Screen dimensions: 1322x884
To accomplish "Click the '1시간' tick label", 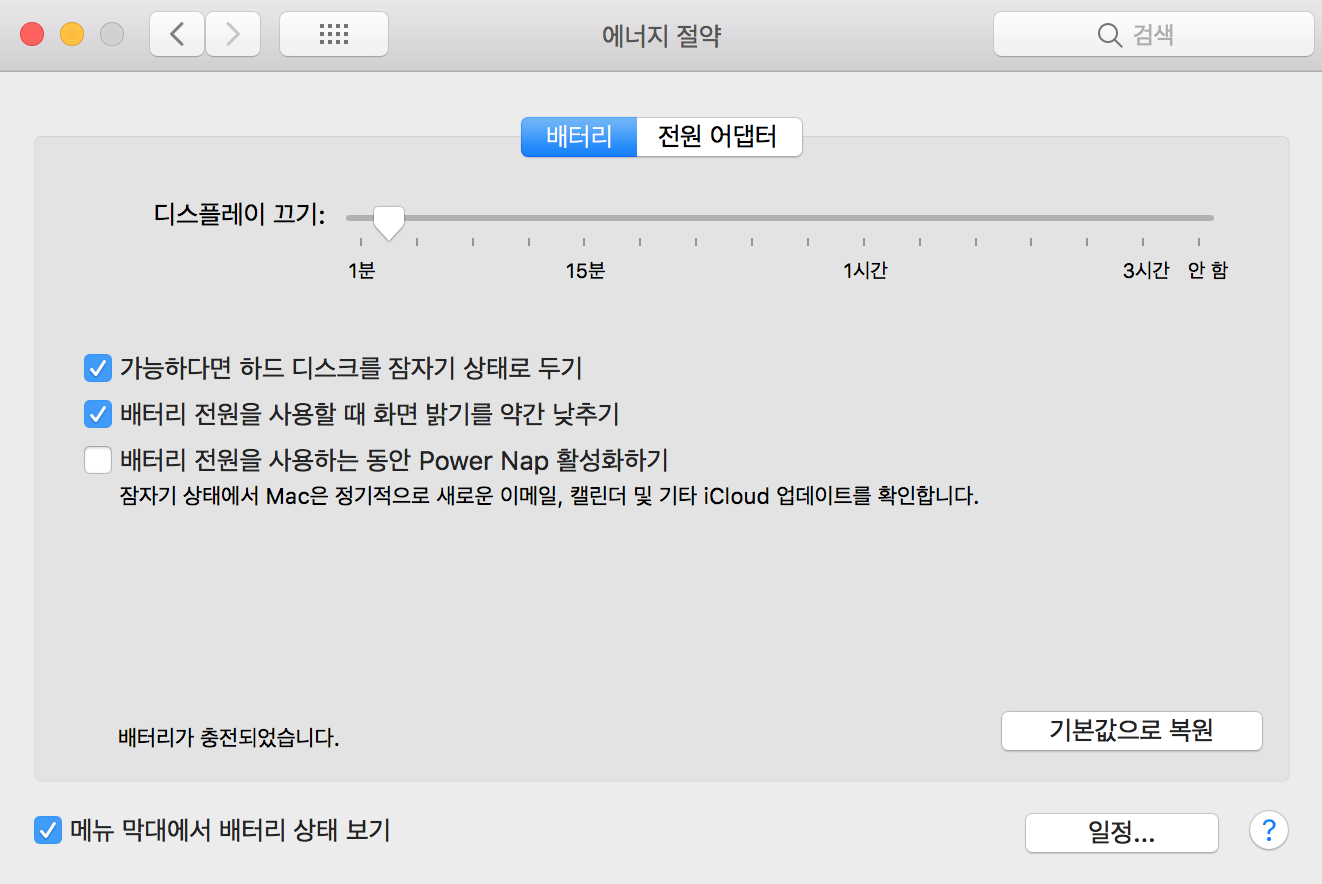I will (864, 270).
